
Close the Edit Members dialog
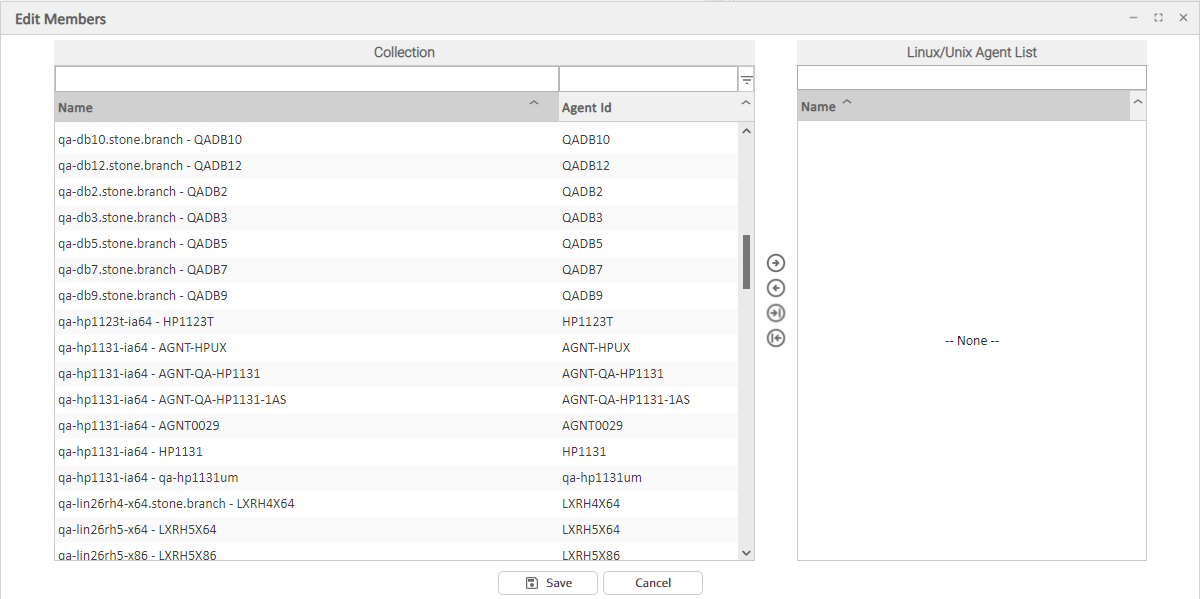pos(1182,18)
